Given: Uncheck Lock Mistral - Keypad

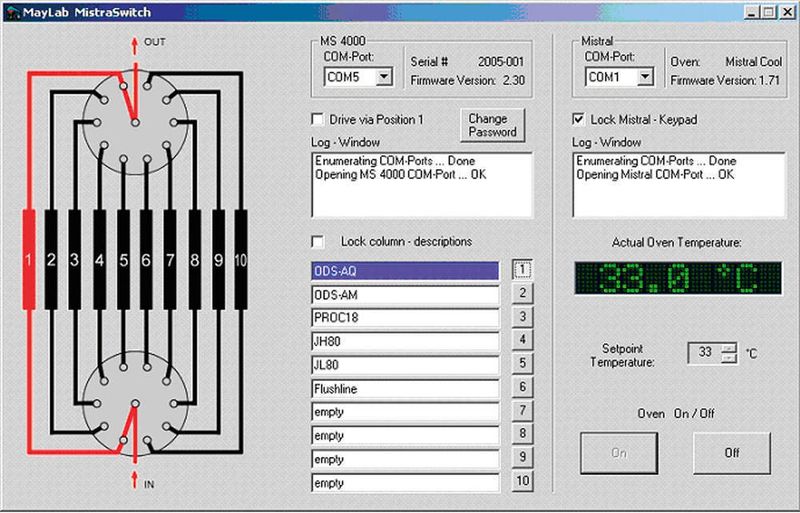Looking at the screenshot, I should pos(578,119).
